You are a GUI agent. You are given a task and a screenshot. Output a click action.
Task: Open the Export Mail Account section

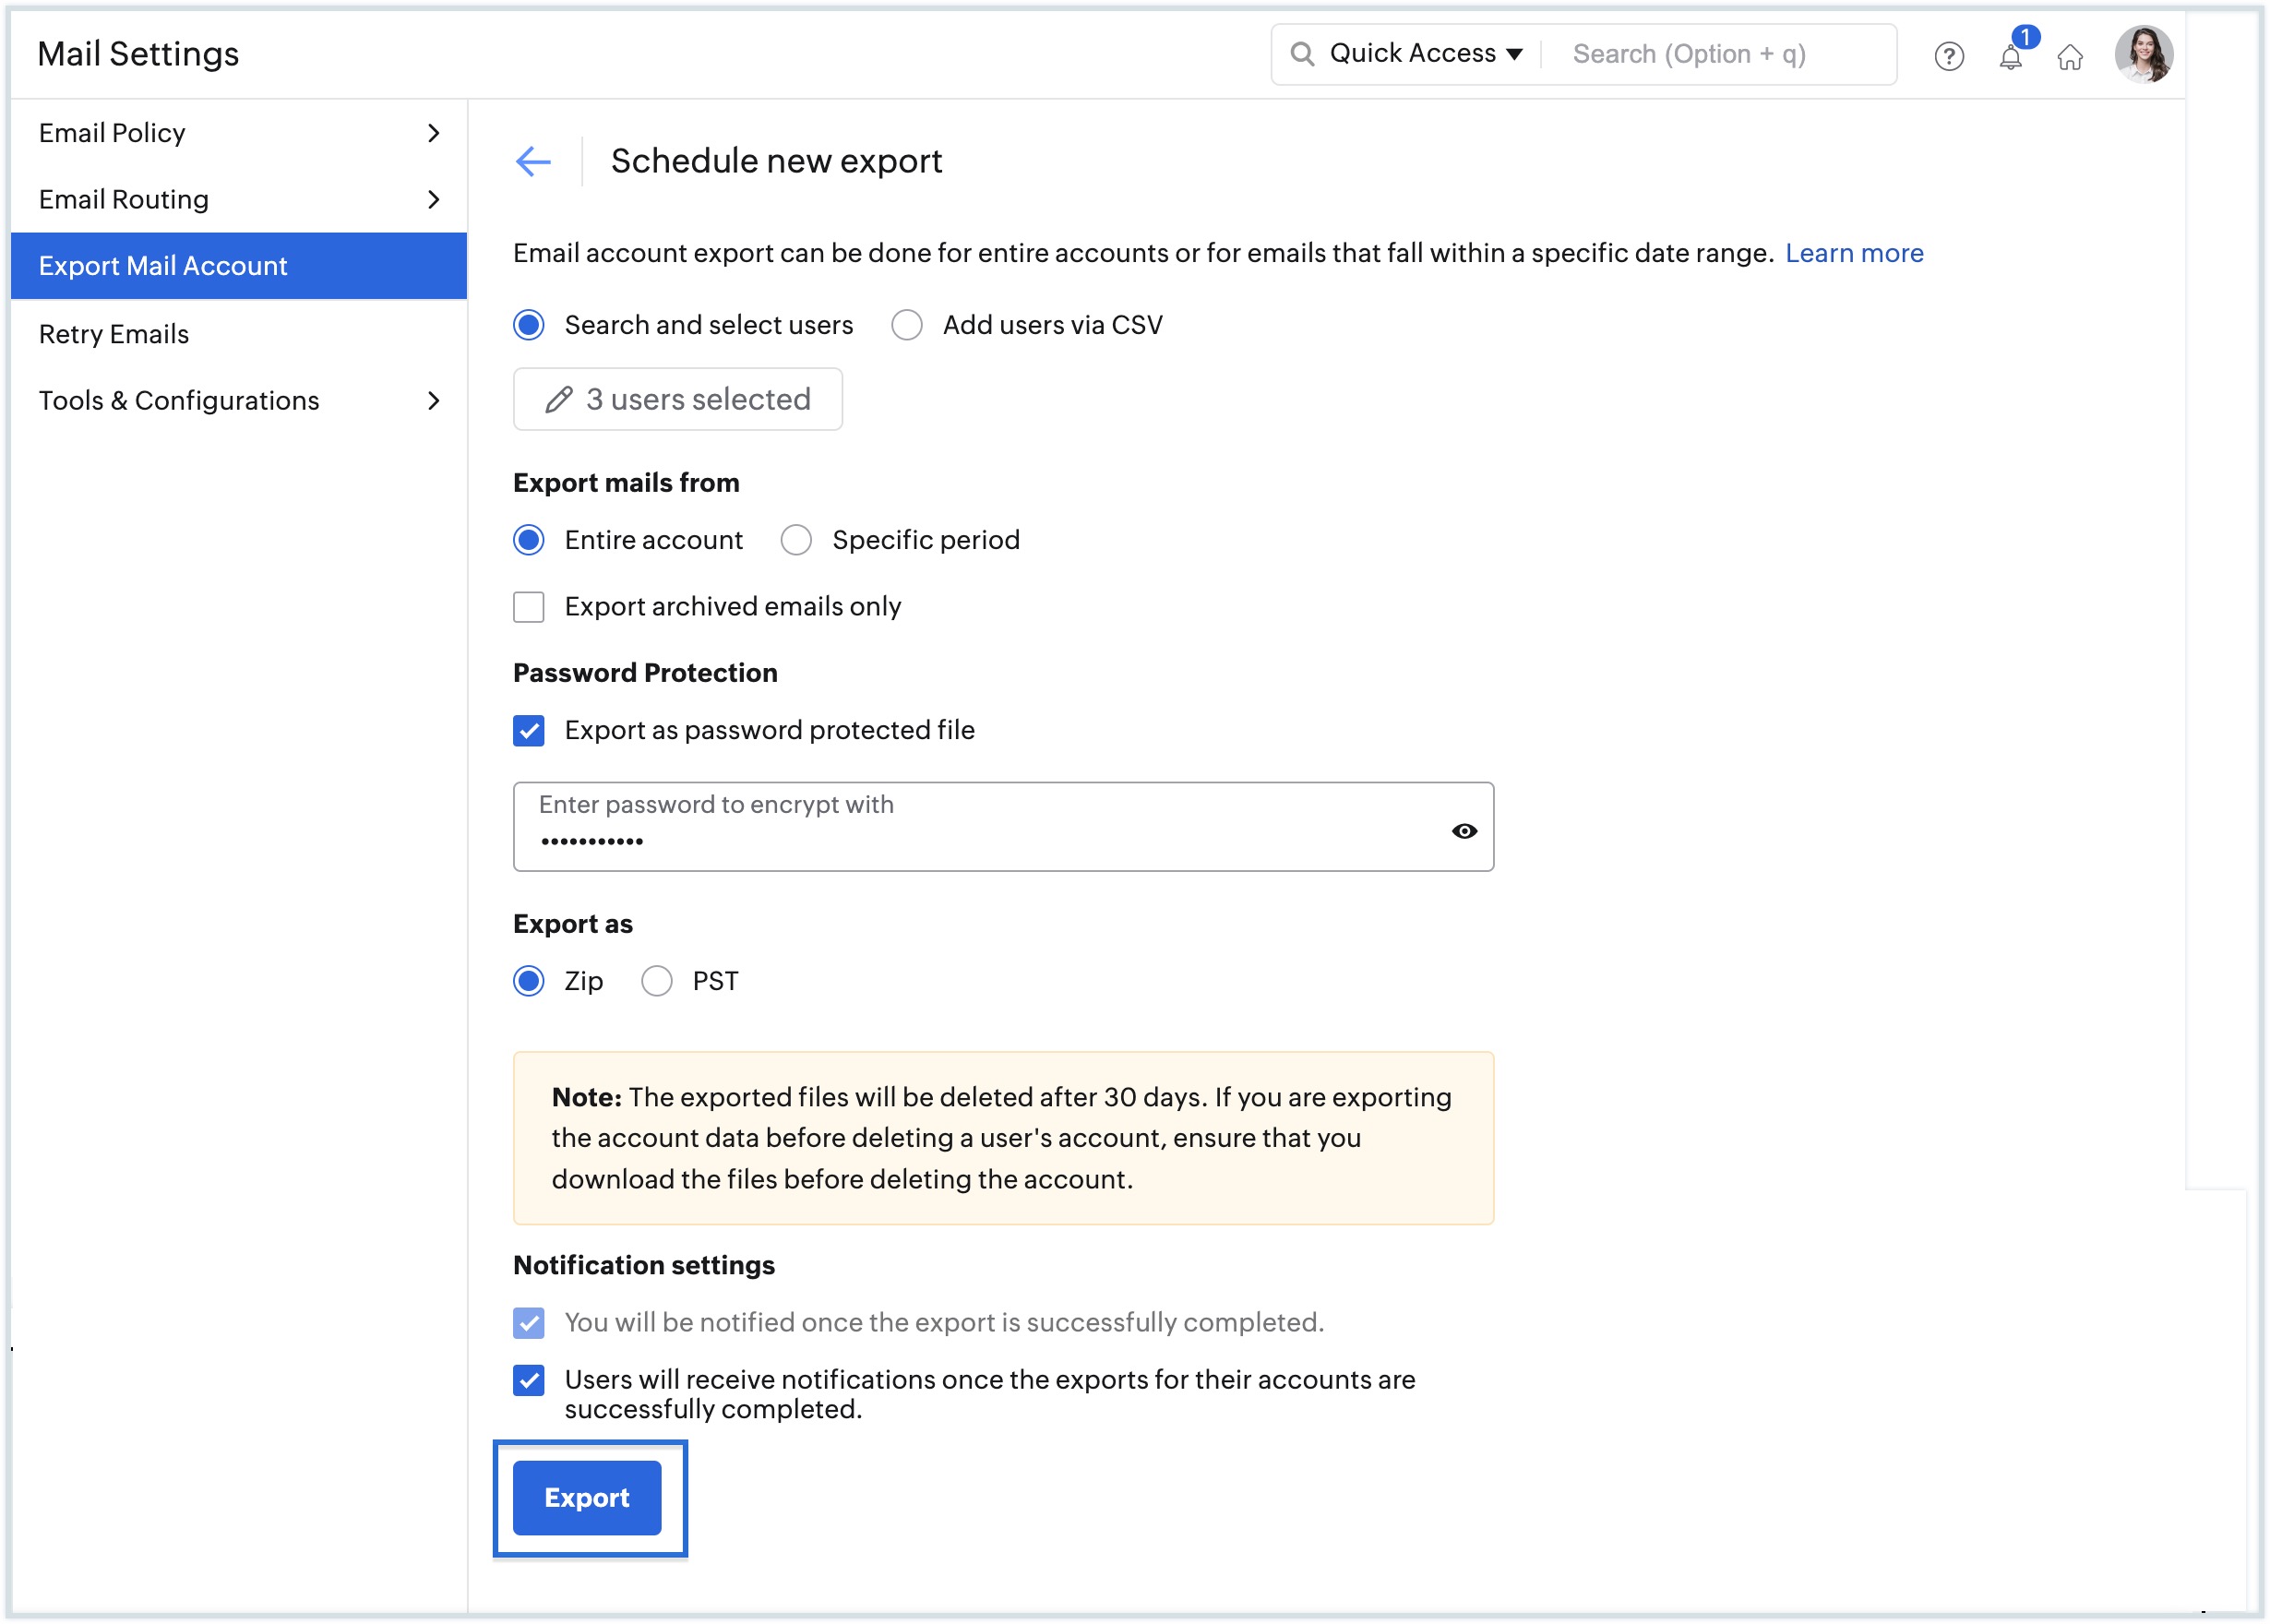(235, 266)
